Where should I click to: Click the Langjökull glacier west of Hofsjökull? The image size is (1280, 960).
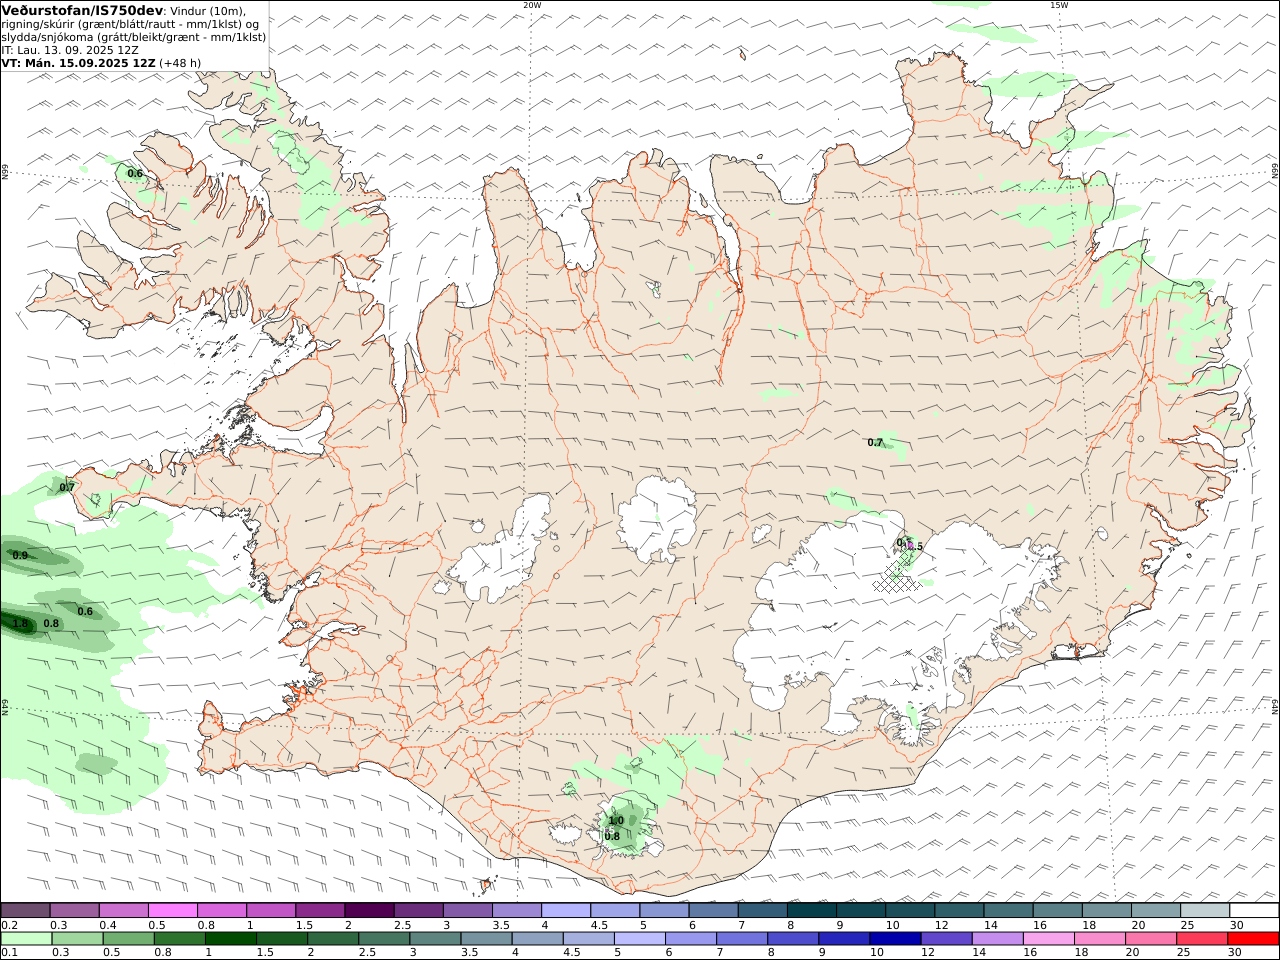tap(500, 550)
